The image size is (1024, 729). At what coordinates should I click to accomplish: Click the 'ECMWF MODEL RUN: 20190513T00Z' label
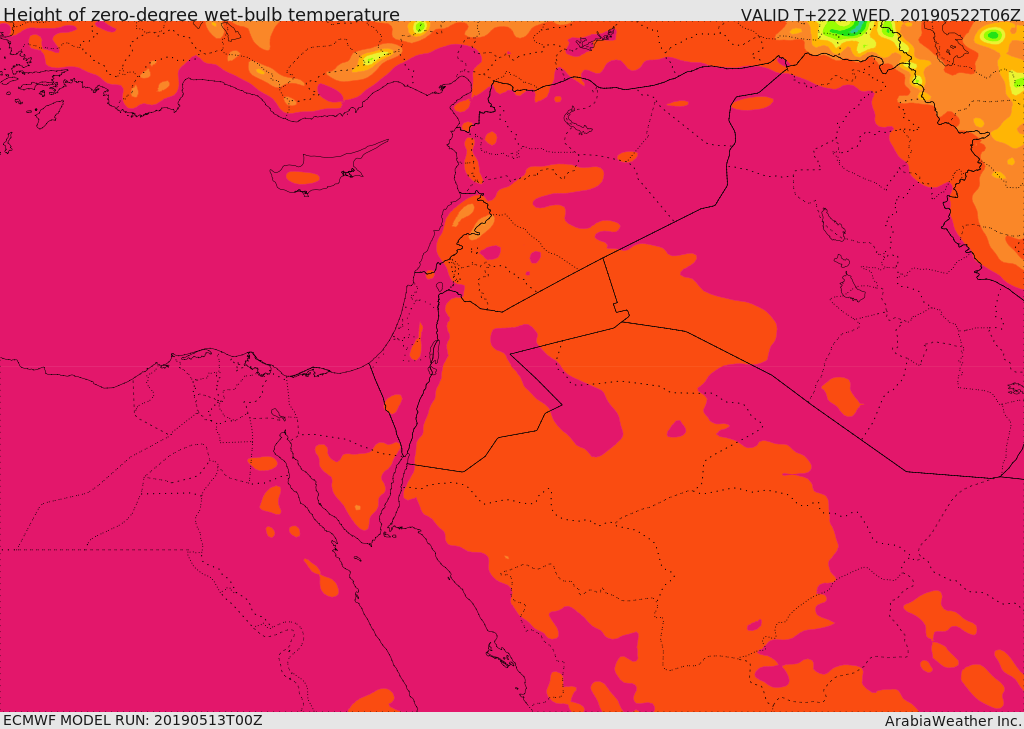(x=133, y=721)
